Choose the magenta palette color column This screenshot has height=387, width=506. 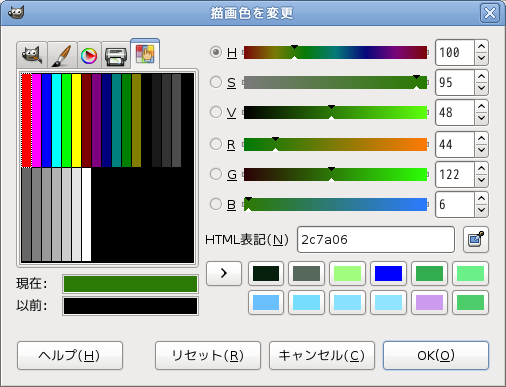pyautogui.click(x=36, y=120)
